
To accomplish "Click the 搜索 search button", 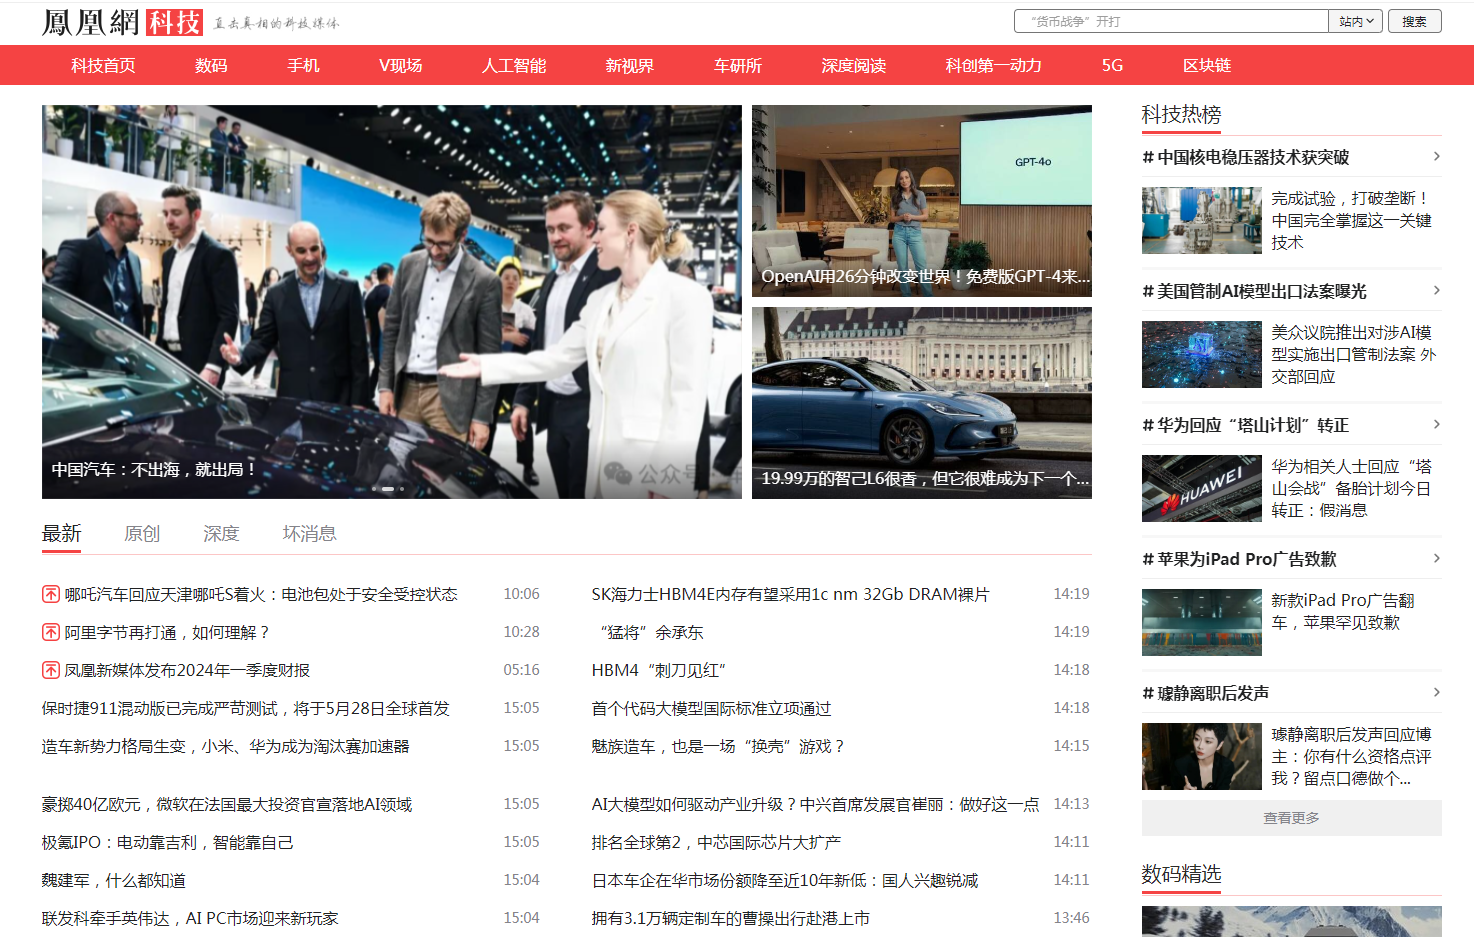I will click(1414, 21).
